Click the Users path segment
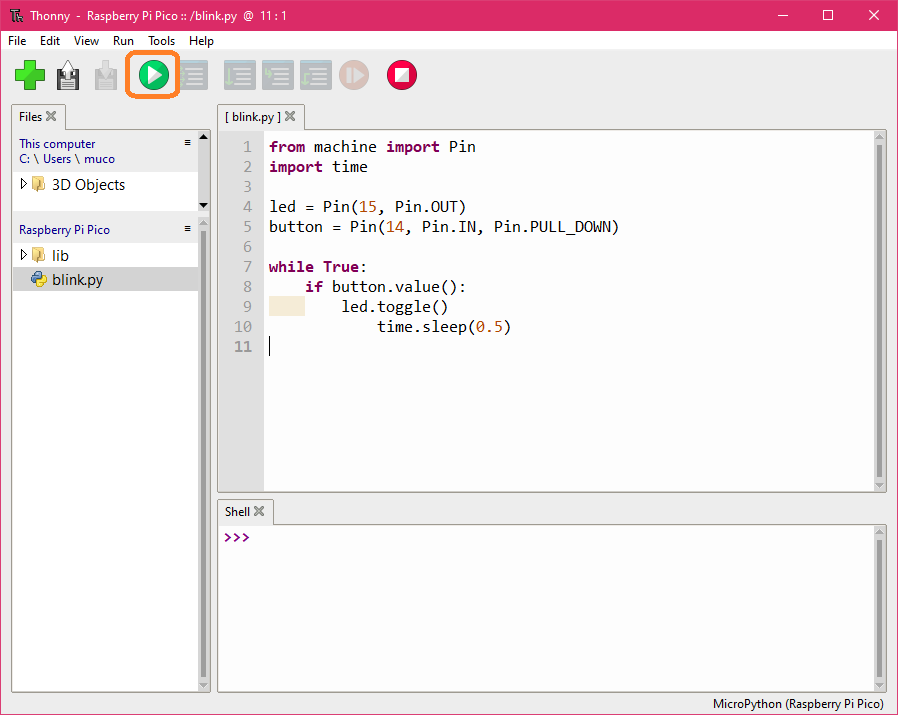 click(x=57, y=159)
